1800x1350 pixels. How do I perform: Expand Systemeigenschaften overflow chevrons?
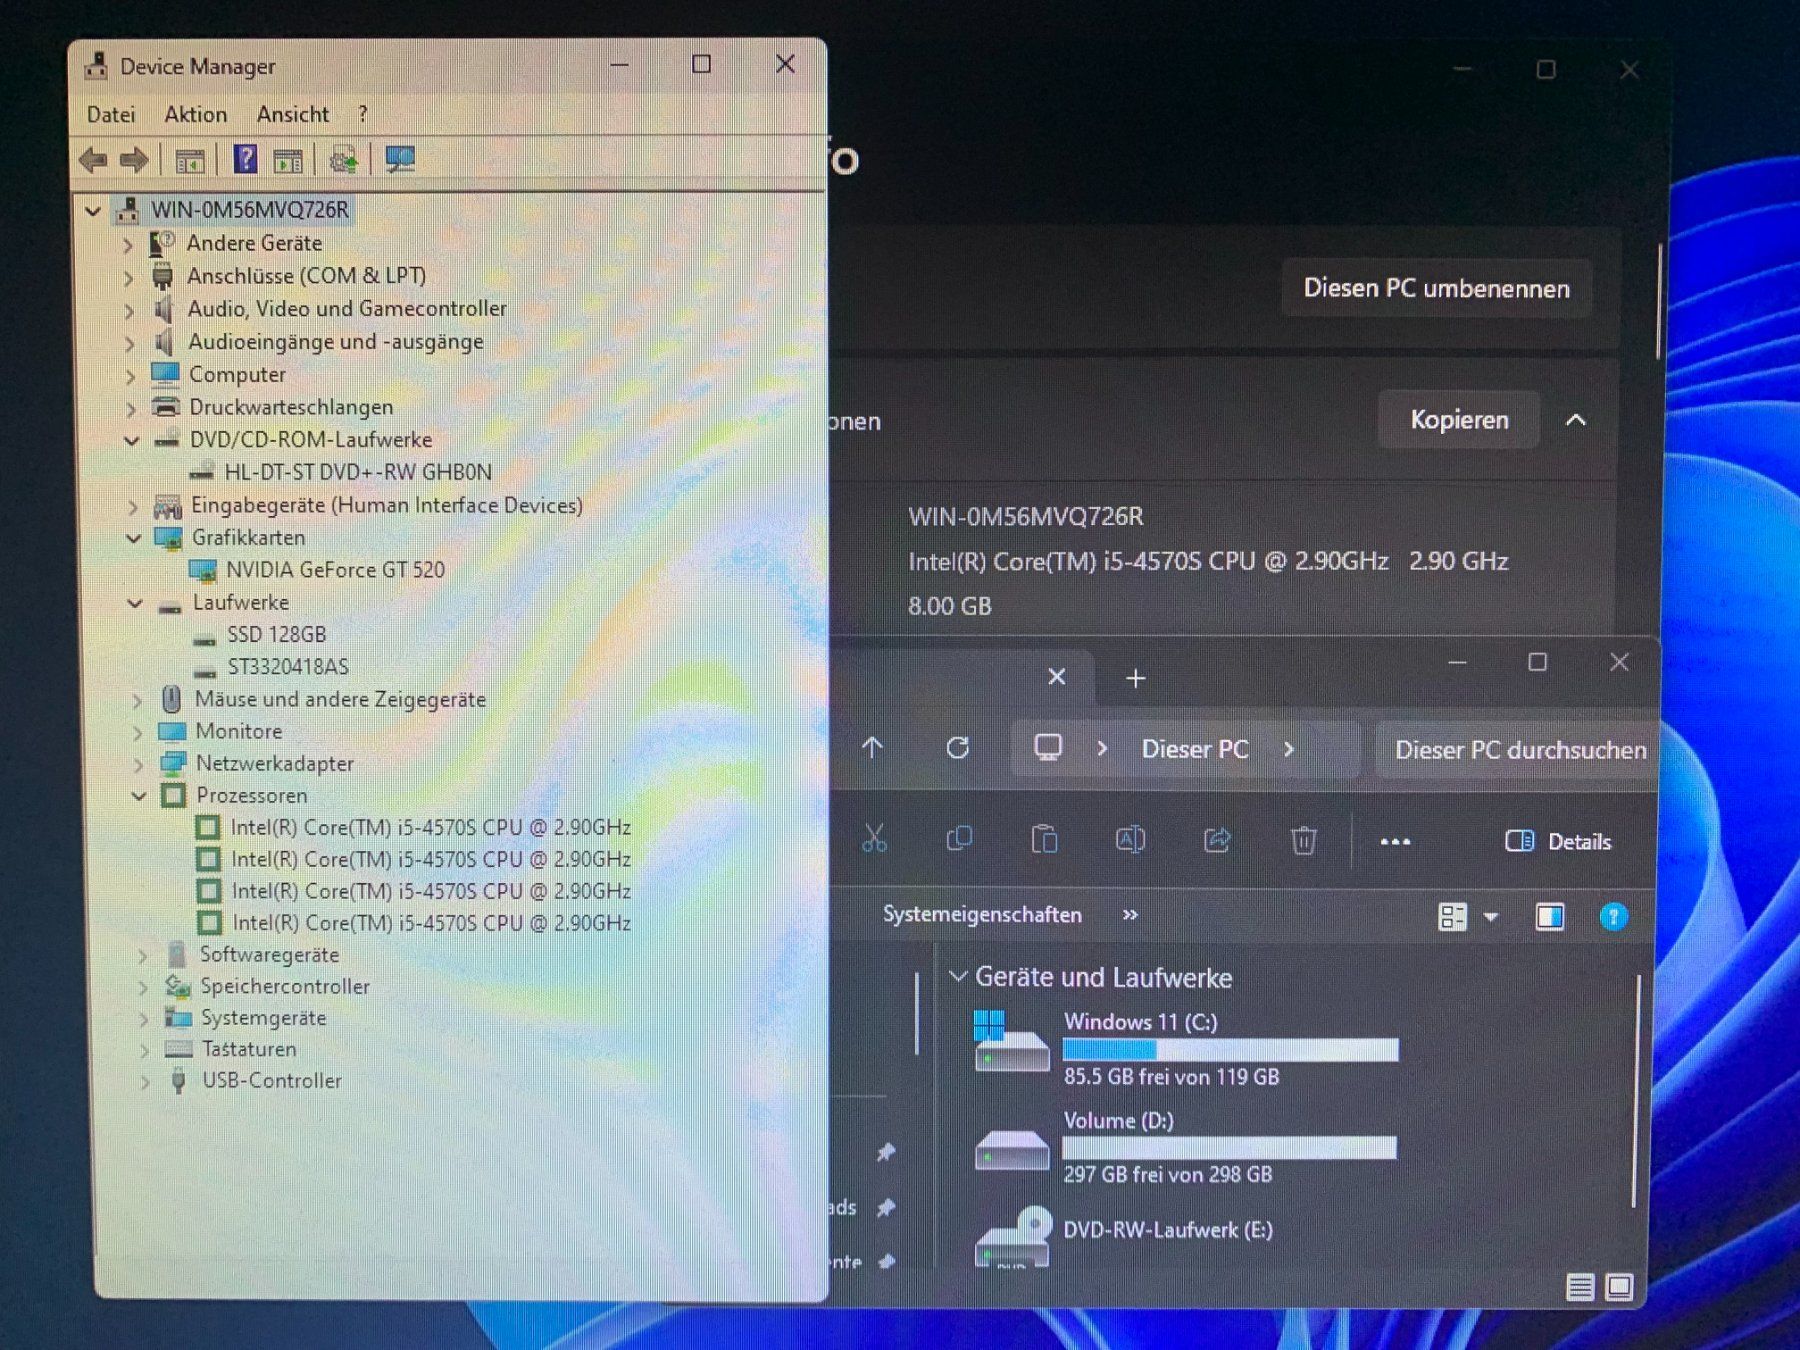pos(1130,915)
